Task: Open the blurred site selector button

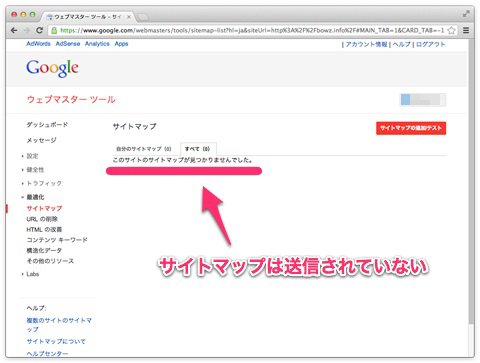Action: (x=423, y=100)
